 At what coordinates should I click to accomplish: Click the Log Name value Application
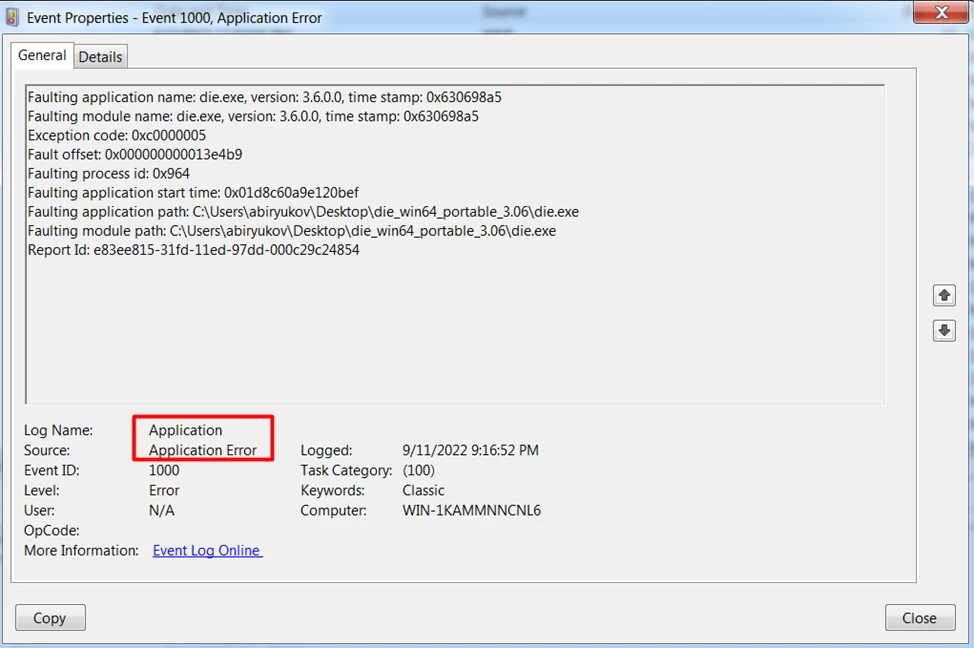point(184,430)
